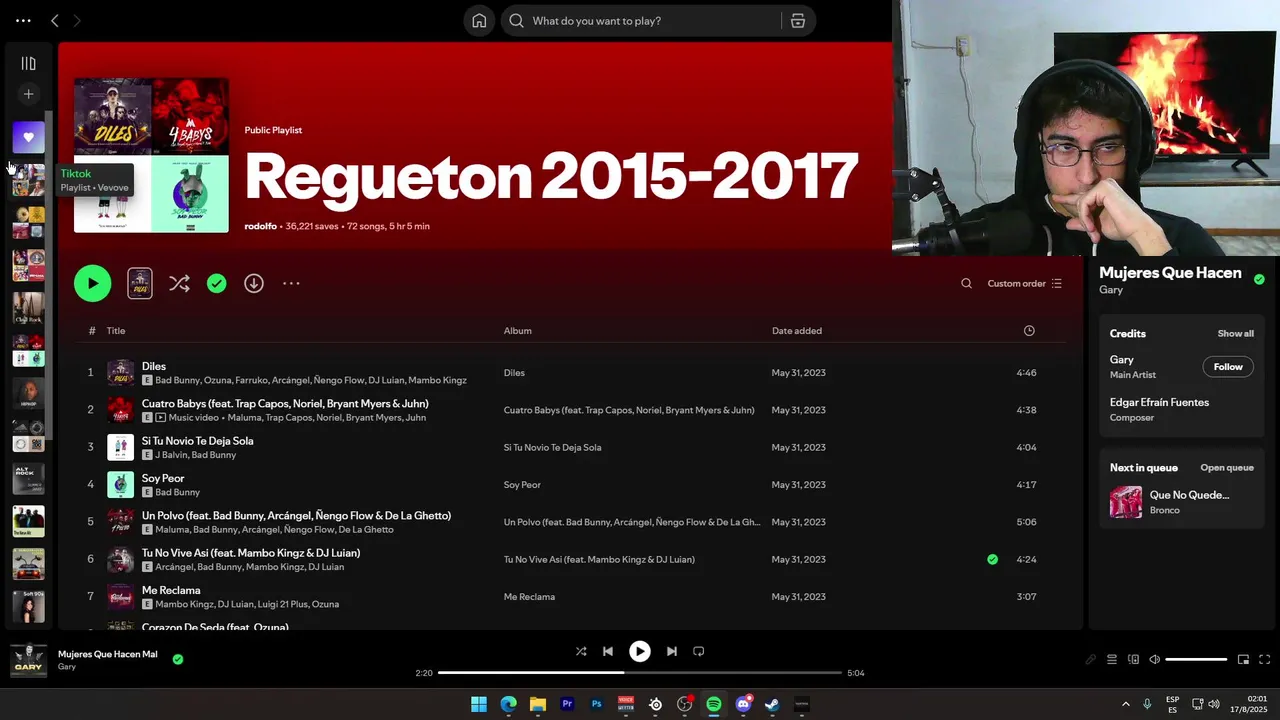
Task: Skip to previous track
Action: click(x=607, y=651)
